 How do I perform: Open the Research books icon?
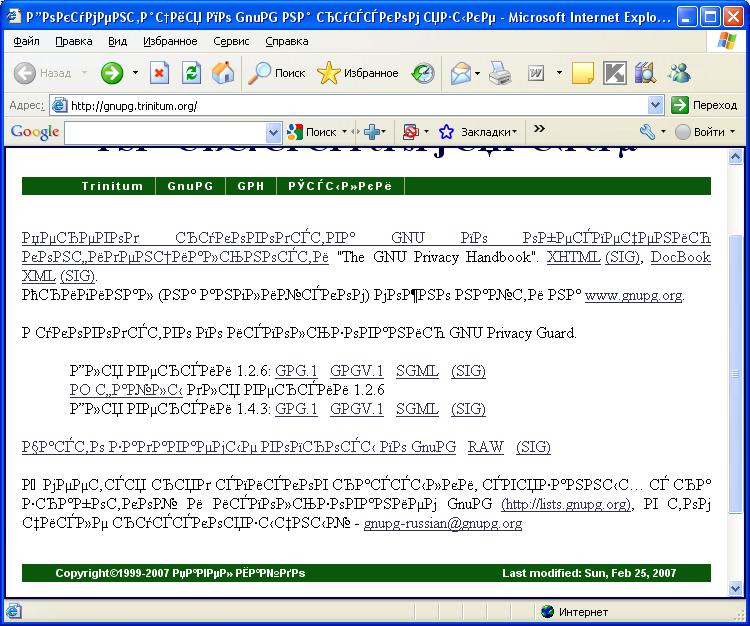click(645, 73)
